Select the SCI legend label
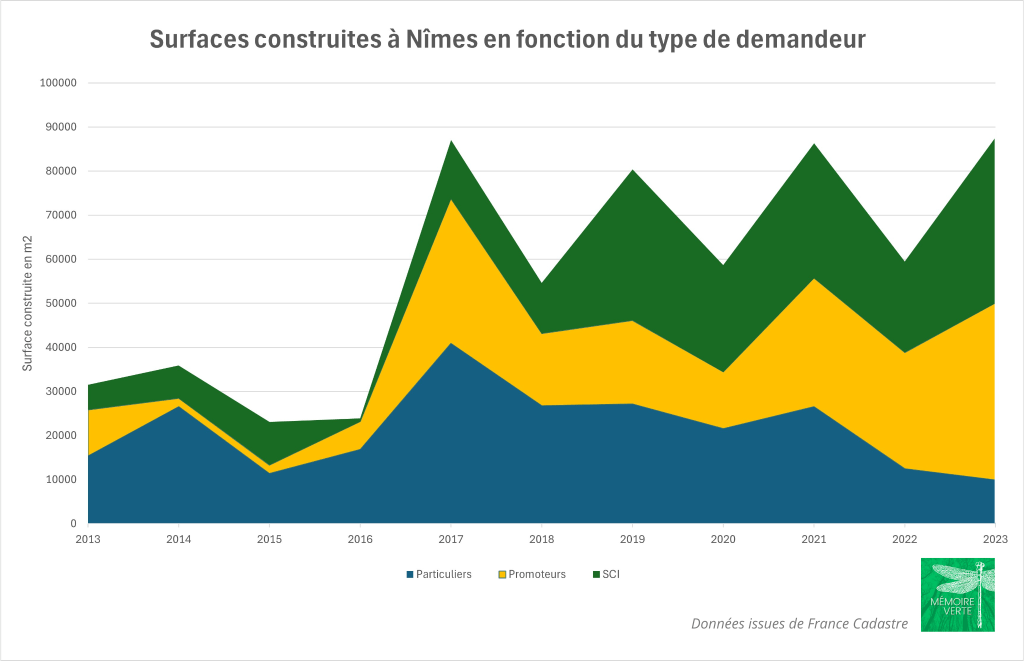The width and height of the screenshot is (1024, 661). 611,574
